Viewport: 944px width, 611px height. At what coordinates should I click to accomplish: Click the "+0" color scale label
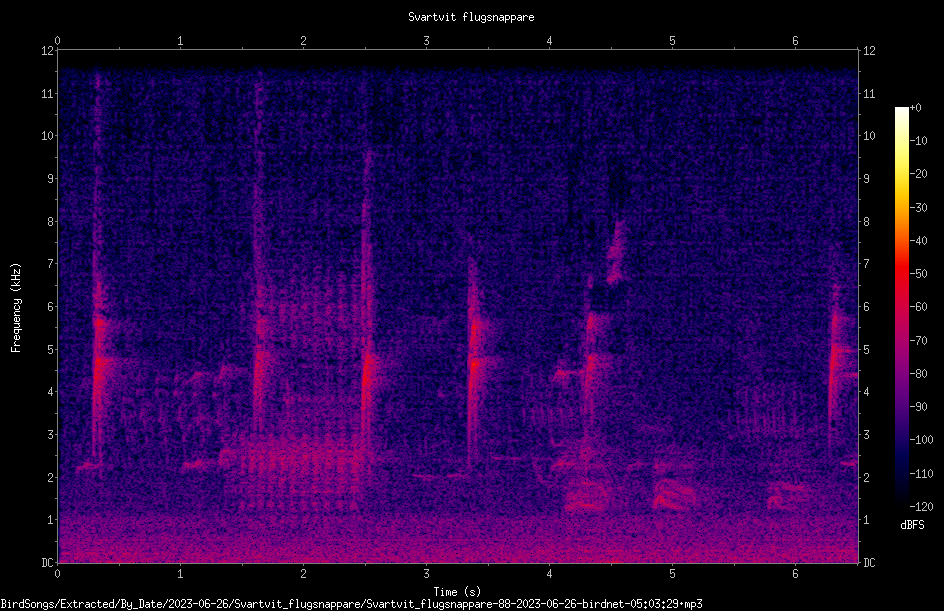(x=915, y=108)
